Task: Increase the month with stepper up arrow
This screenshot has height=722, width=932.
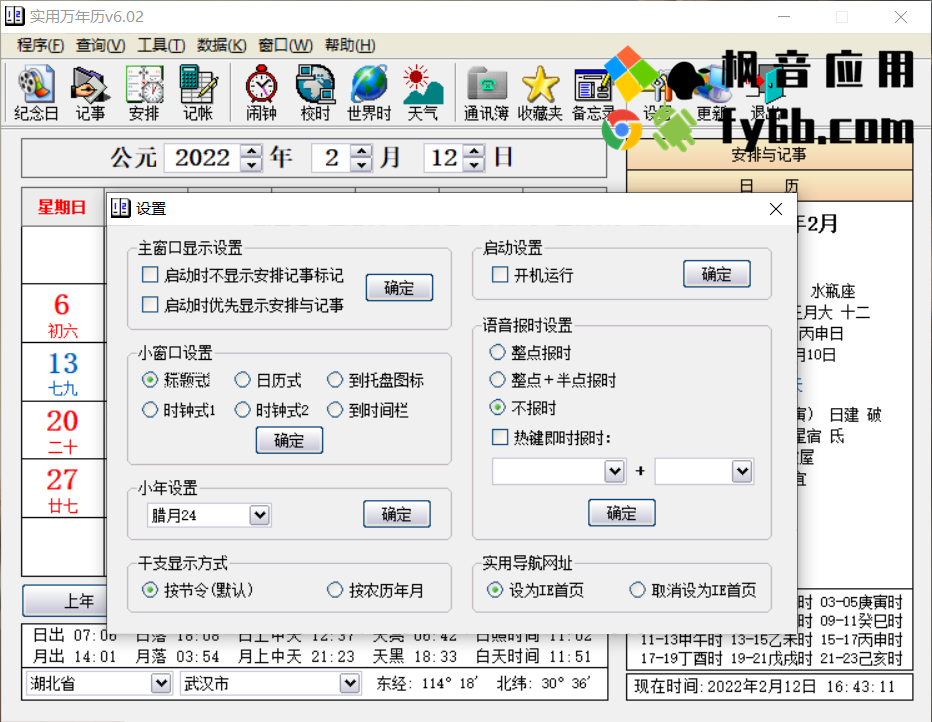Action: click(x=361, y=151)
